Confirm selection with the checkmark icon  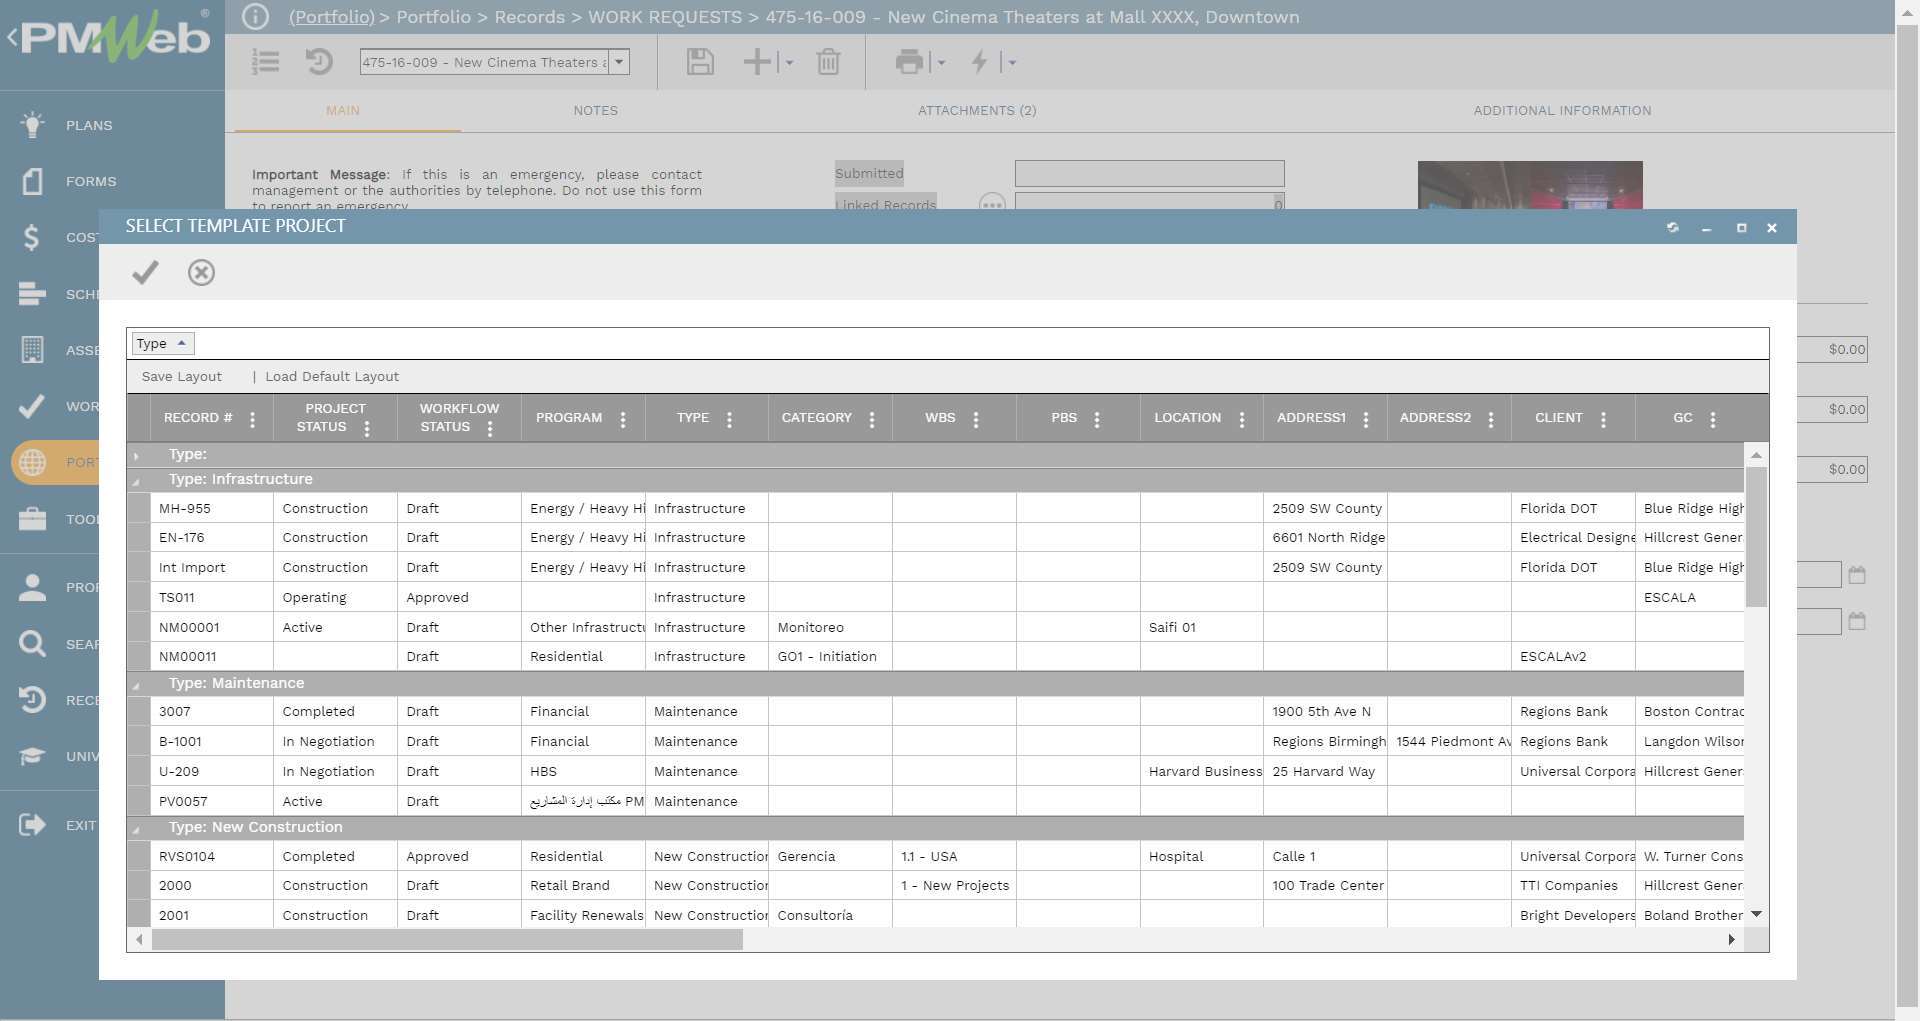pos(144,272)
